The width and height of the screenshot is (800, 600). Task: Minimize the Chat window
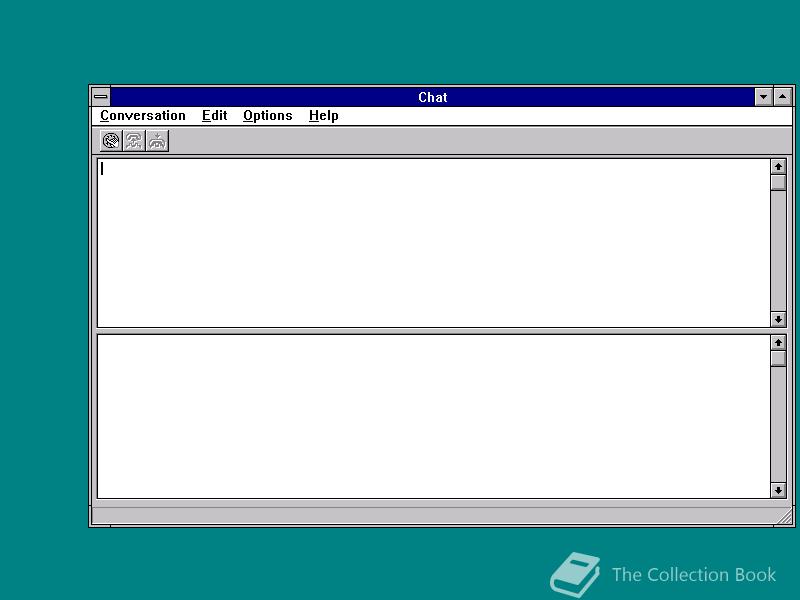point(763,96)
